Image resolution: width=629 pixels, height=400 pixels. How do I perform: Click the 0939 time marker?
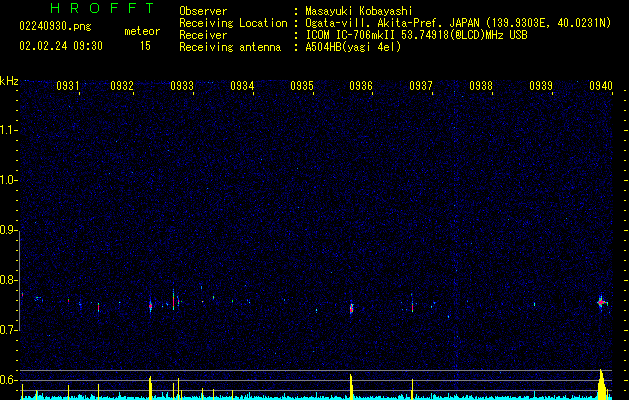pos(541,86)
